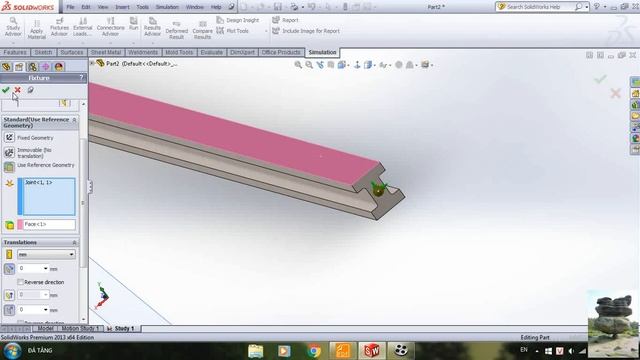Click the Report button

(285, 20)
